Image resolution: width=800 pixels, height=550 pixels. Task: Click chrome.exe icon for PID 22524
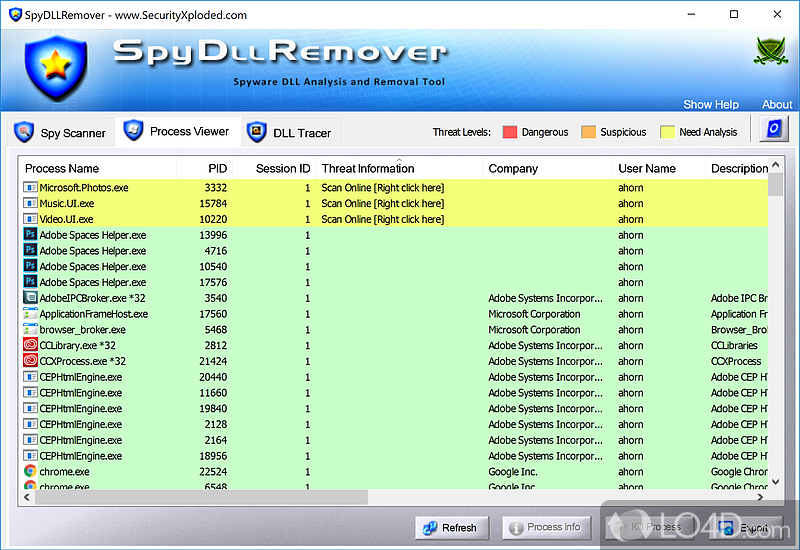click(30, 471)
